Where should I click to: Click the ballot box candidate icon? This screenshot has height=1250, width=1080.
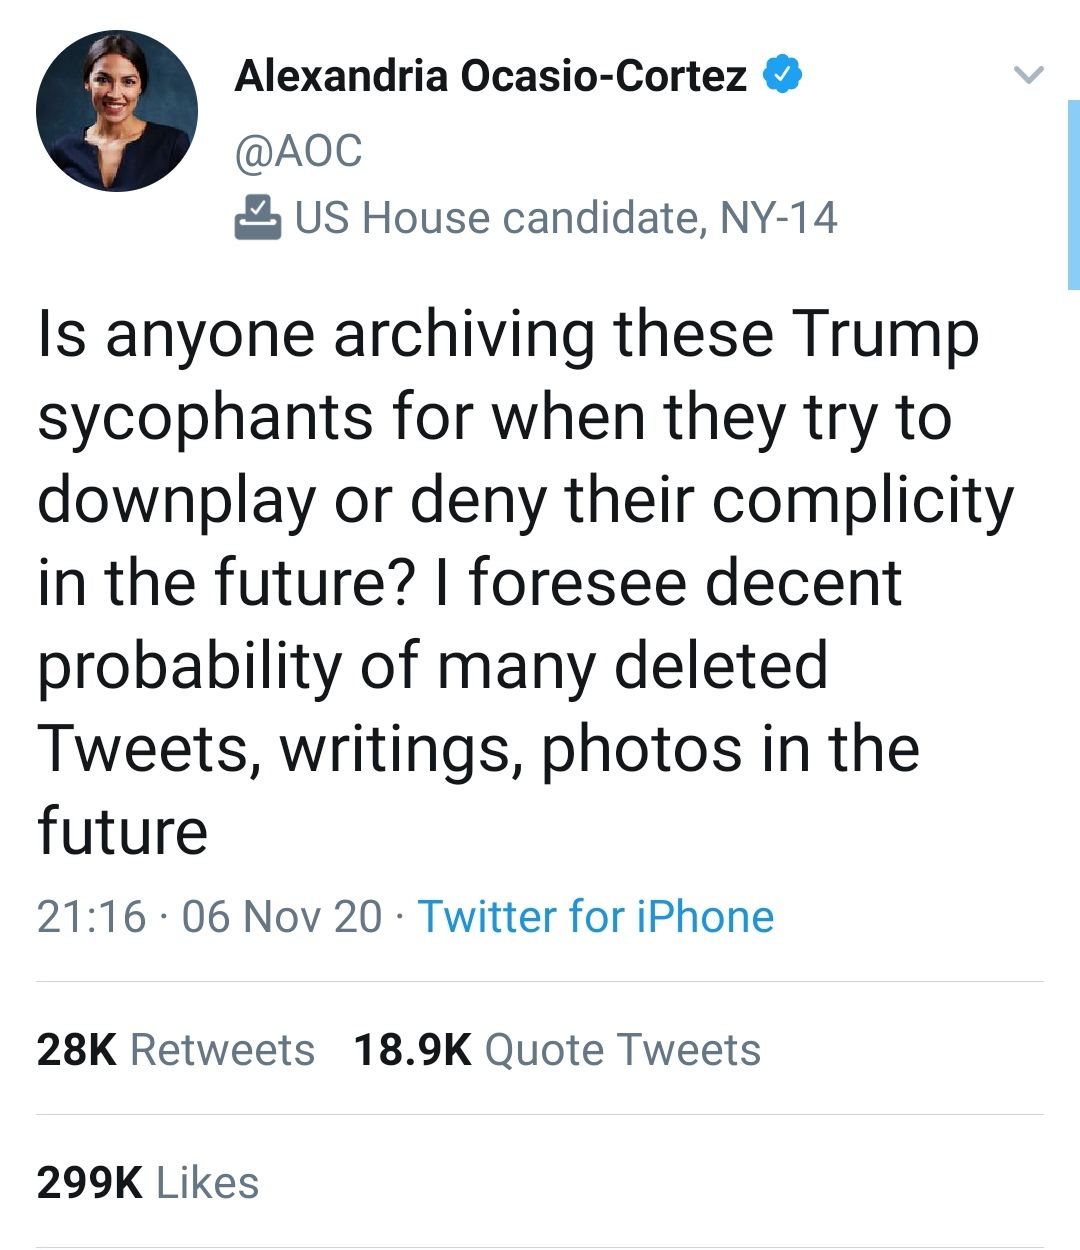click(258, 218)
